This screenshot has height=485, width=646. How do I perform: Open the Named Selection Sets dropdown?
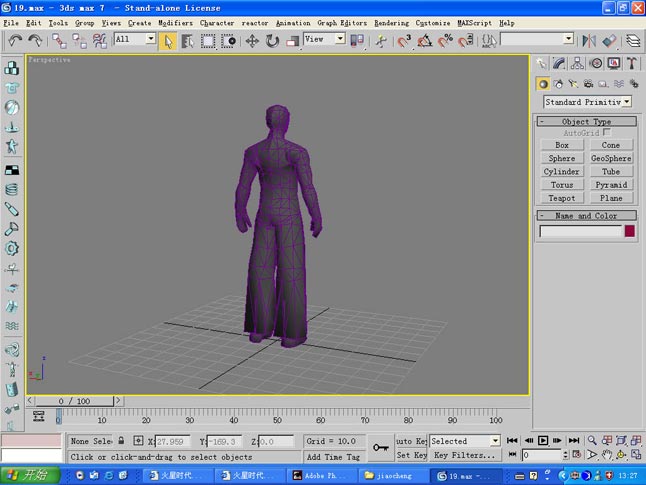click(x=537, y=39)
